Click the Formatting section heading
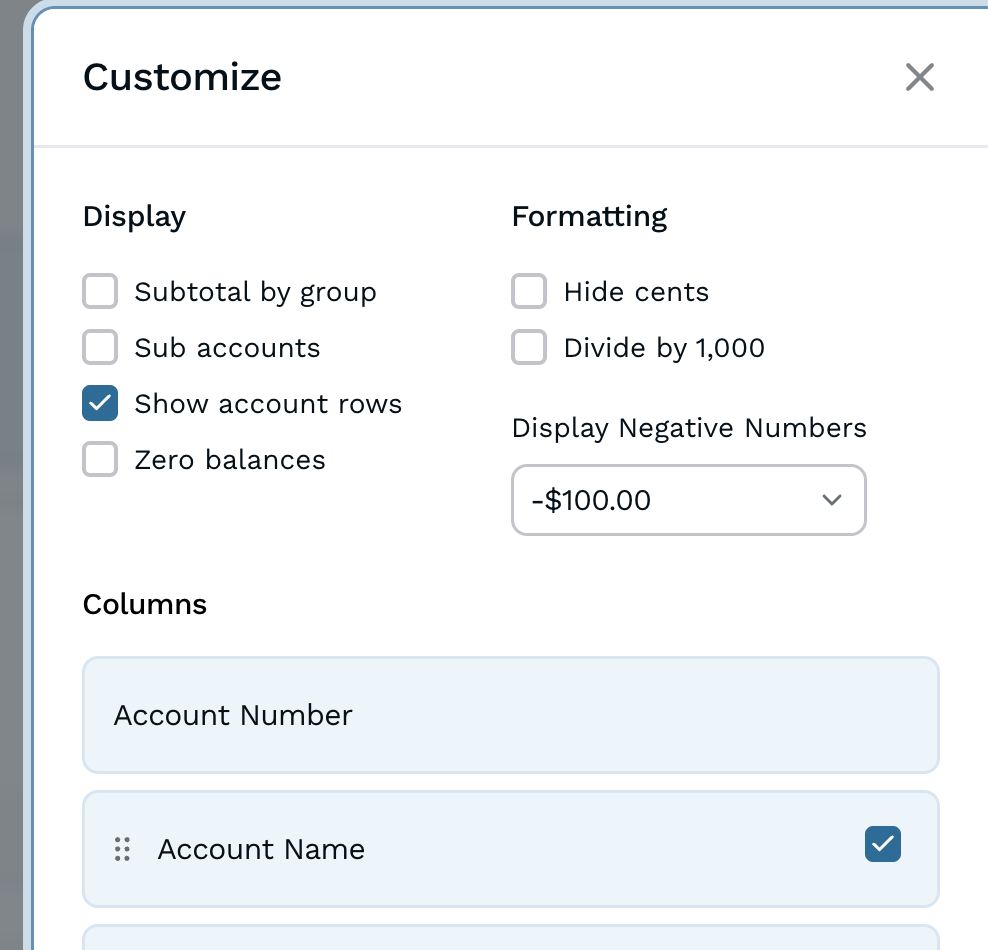 pos(589,216)
